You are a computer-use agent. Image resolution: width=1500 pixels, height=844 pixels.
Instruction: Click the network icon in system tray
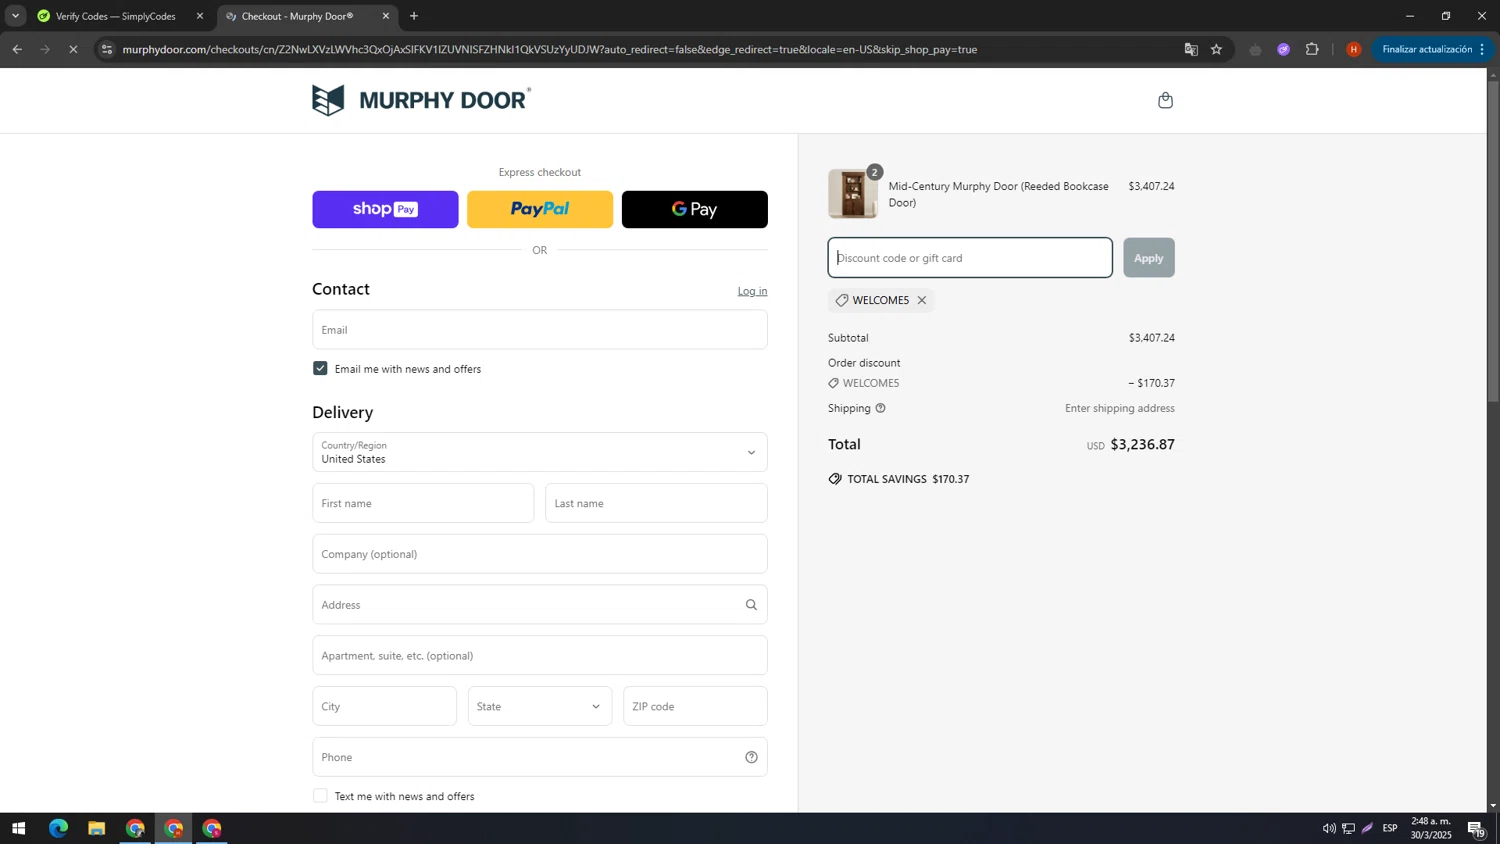coord(1348,828)
